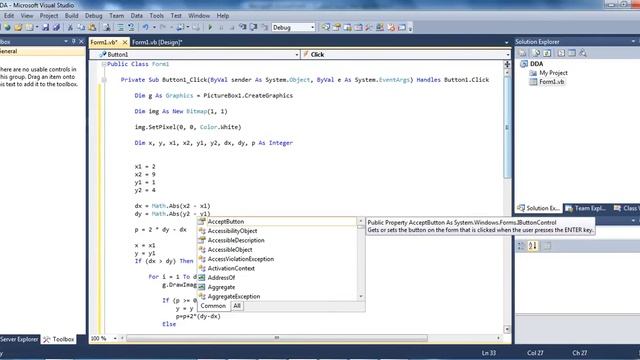Open the Edit menu
The height and width of the screenshot is (360, 640).
(9, 16)
